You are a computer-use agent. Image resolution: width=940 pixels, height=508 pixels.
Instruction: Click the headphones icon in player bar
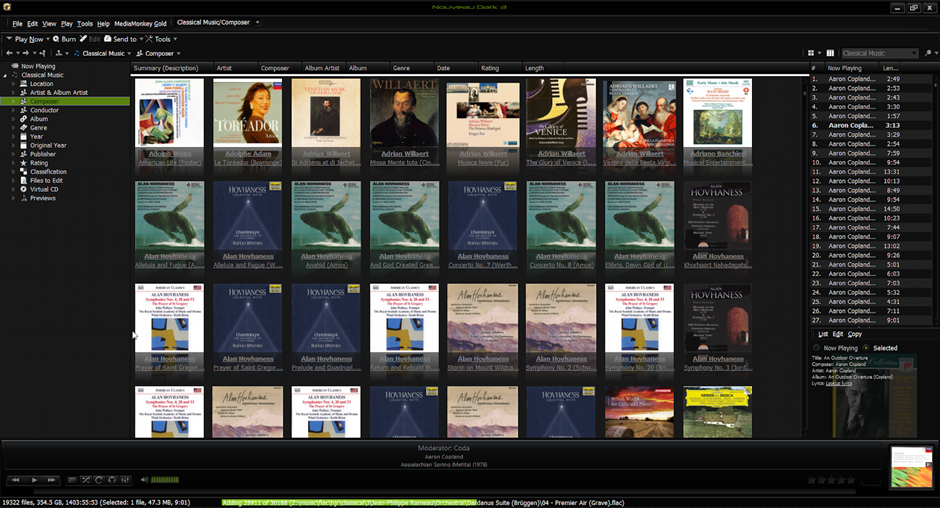pos(112,480)
